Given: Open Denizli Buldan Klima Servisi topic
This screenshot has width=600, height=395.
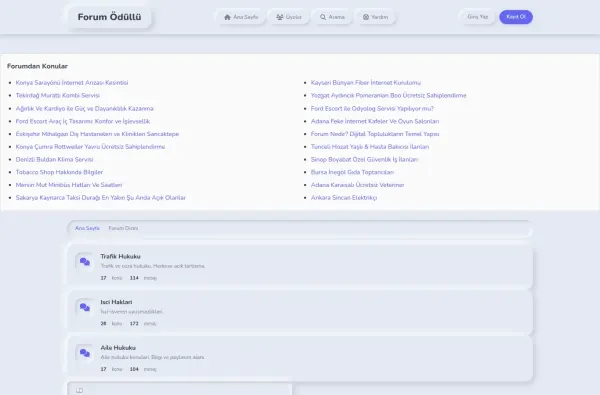Looking at the screenshot, I should click(54, 159).
